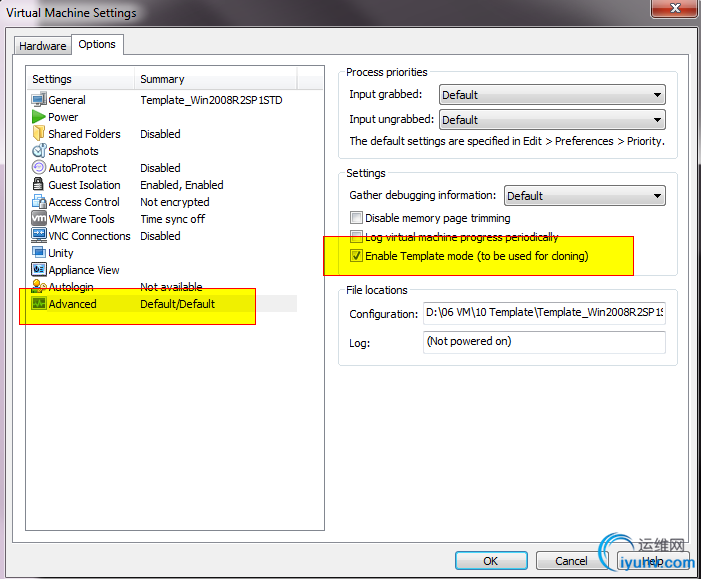Click the AutoProtect clock icon
Screen dimensions: 701x579
pos(39,168)
